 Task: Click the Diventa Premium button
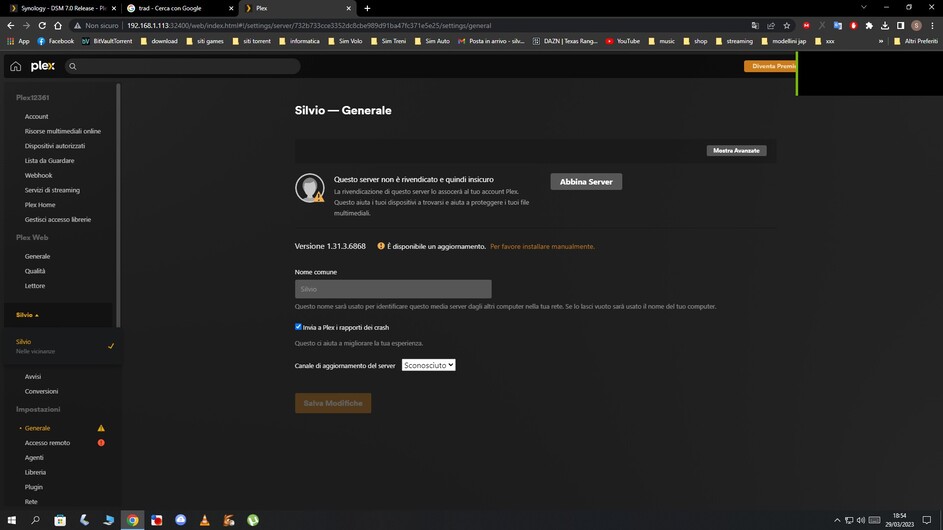(770, 66)
